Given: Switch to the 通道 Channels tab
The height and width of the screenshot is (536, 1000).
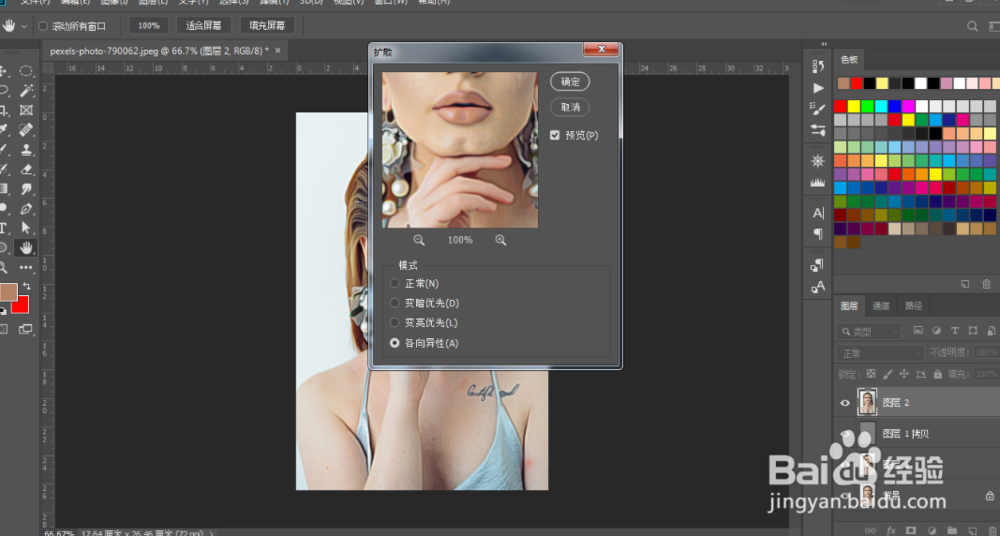Looking at the screenshot, I should [881, 306].
